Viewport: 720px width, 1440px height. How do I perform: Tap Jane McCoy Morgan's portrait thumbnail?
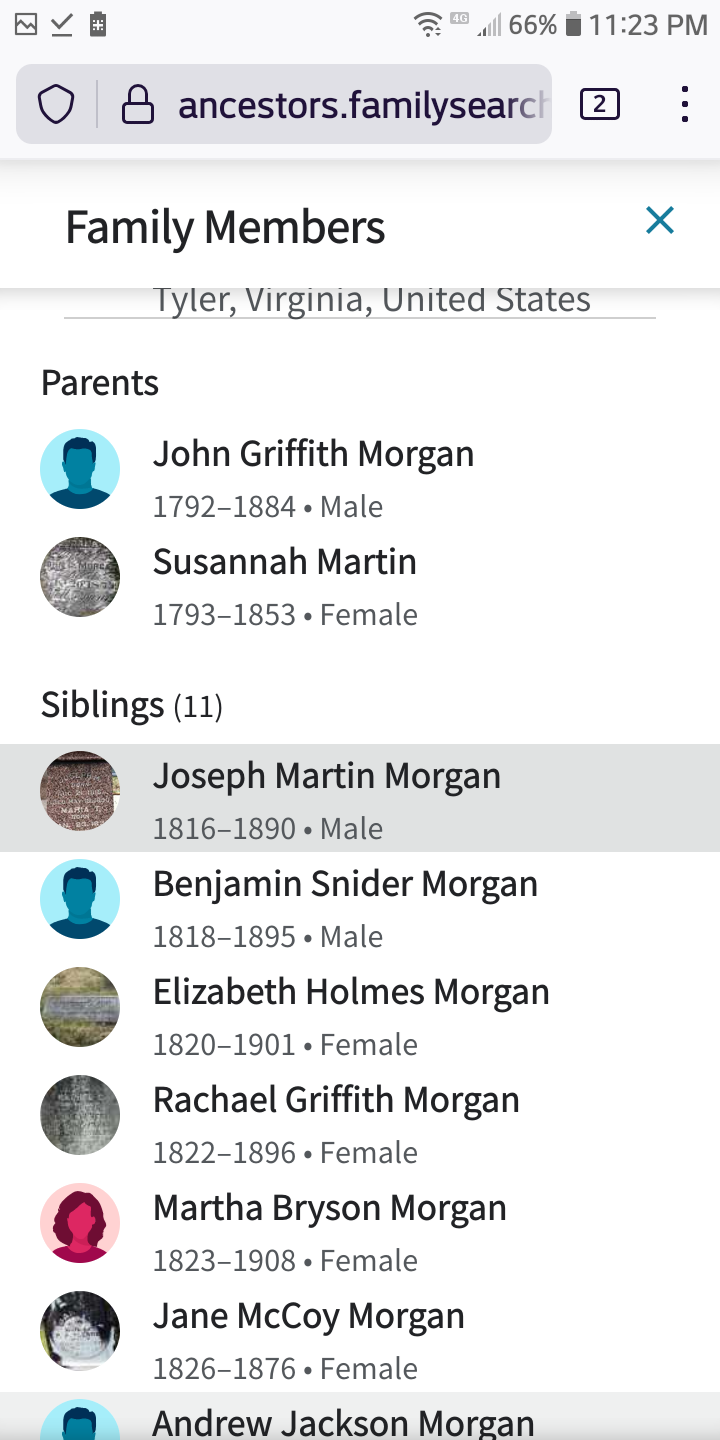[x=80, y=1331]
